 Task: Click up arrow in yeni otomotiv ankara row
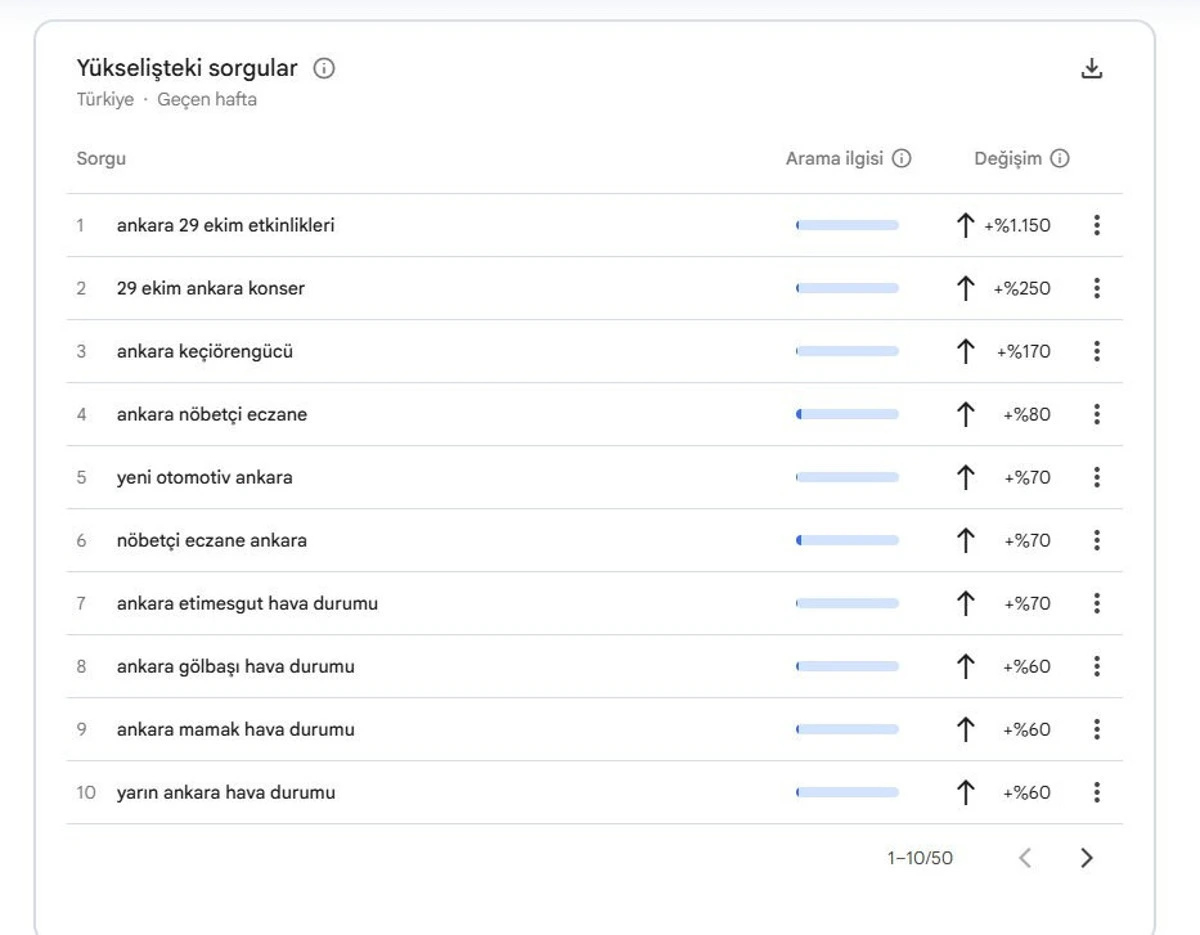pyautogui.click(x=965, y=477)
